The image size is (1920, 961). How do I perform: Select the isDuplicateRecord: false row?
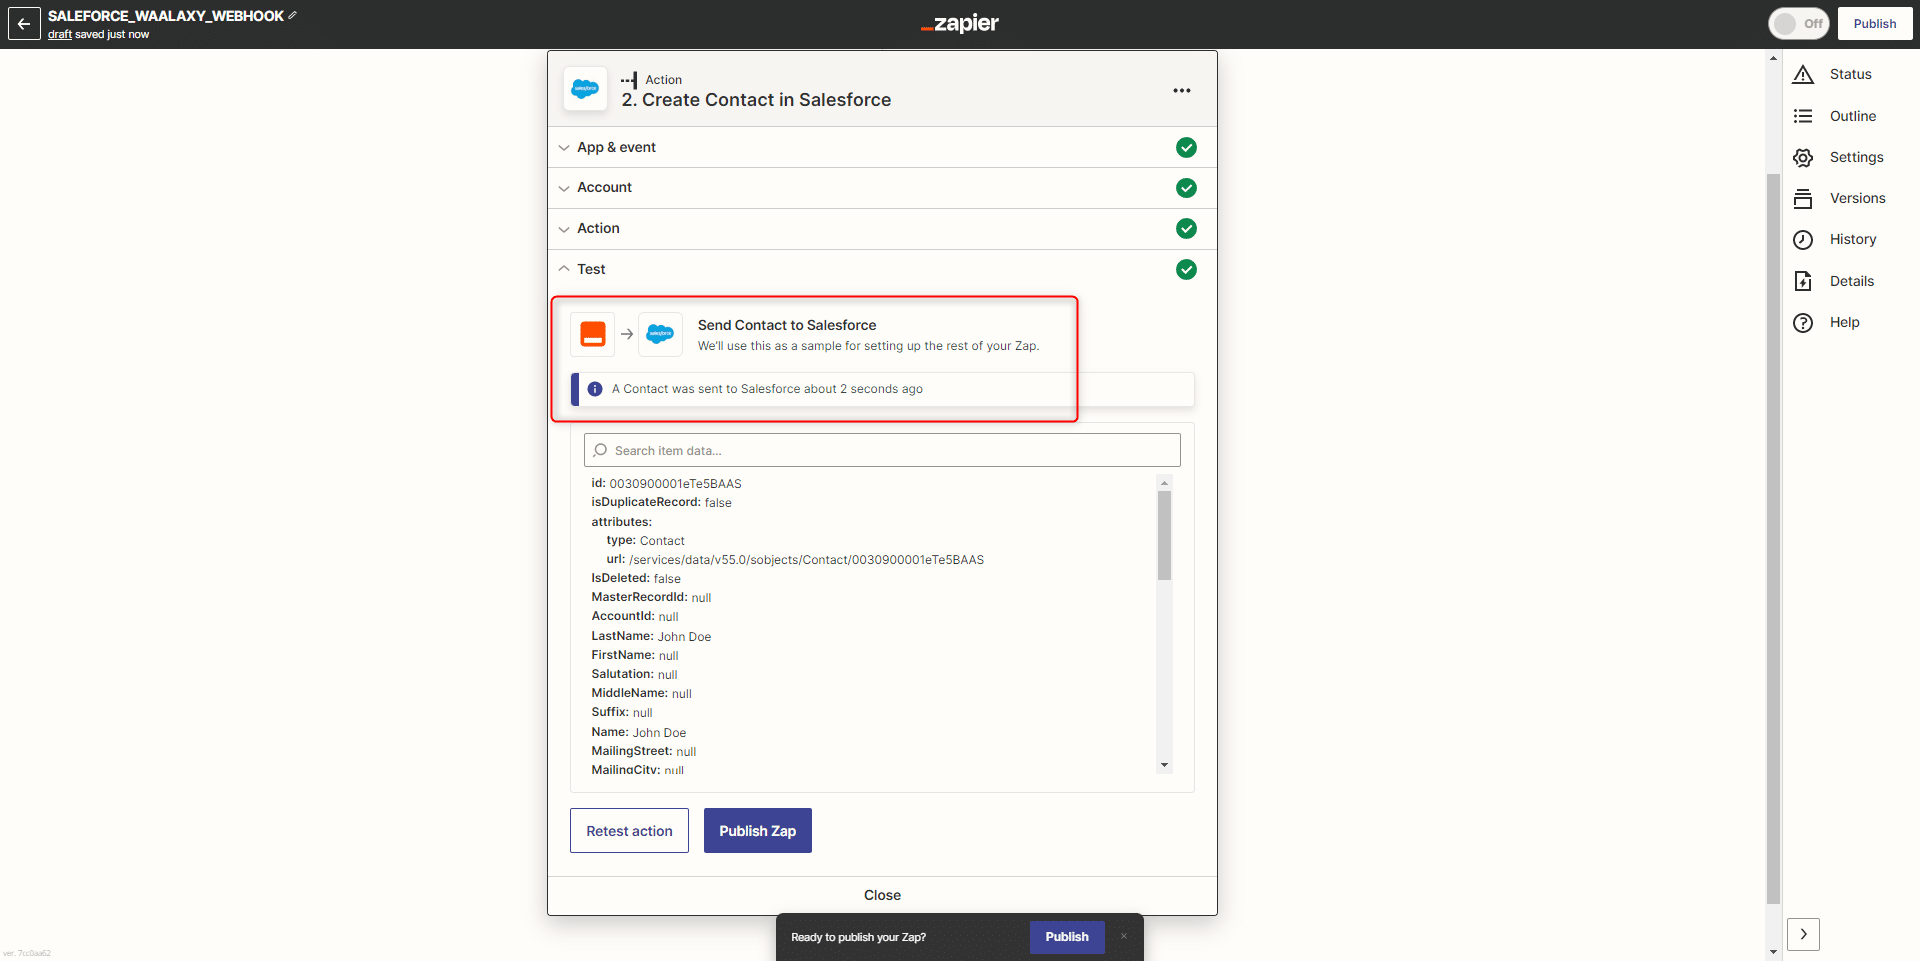coord(661,503)
